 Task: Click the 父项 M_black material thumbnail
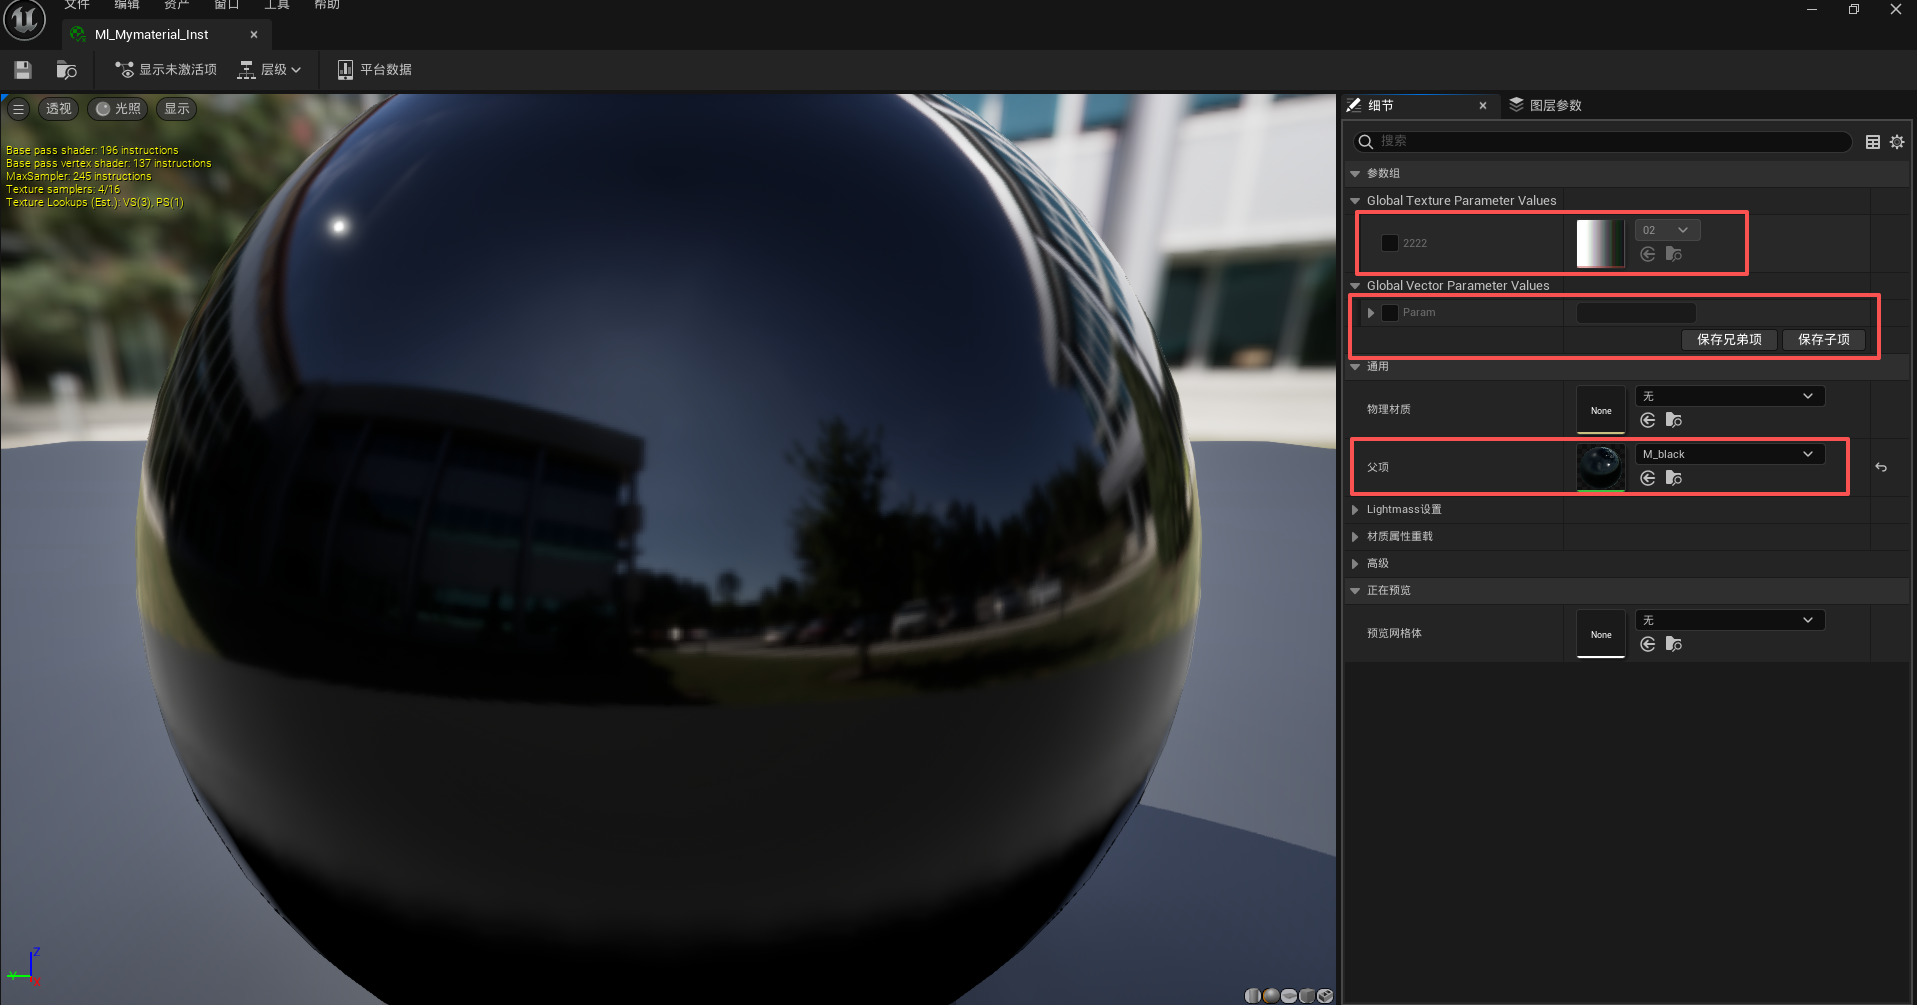[1601, 468]
